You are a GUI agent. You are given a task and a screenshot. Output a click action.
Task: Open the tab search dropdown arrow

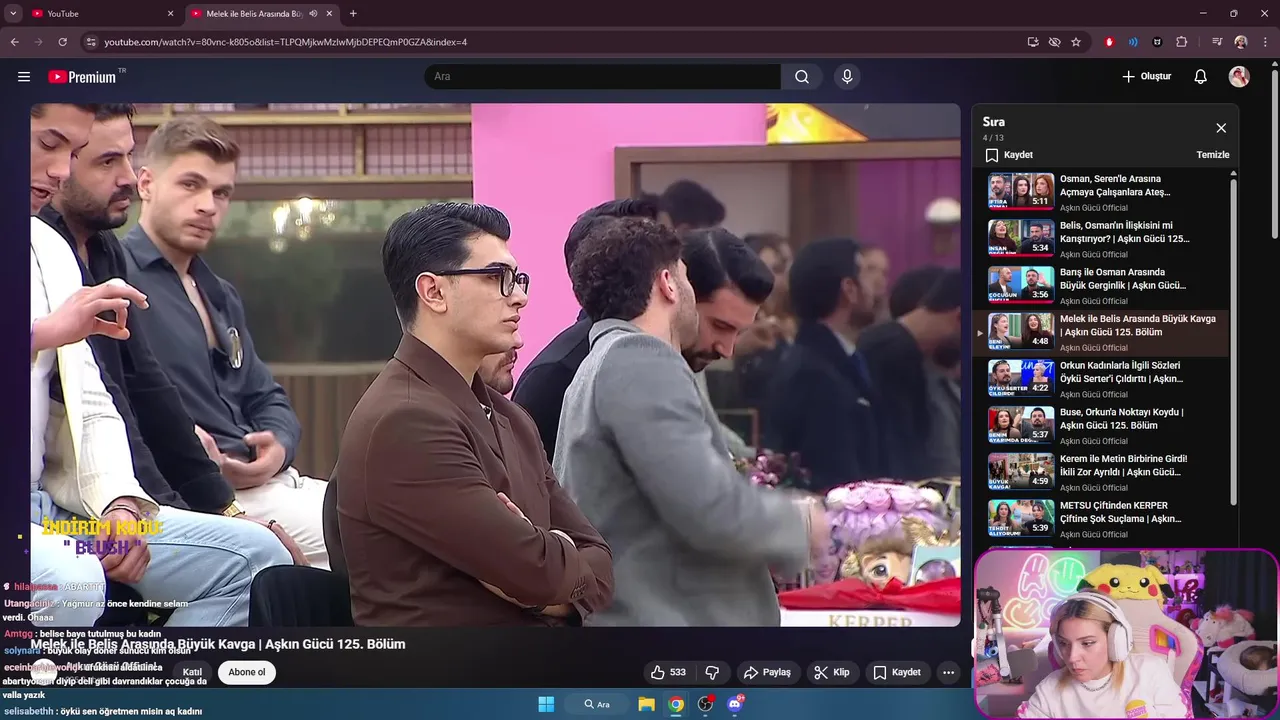tap(13, 14)
